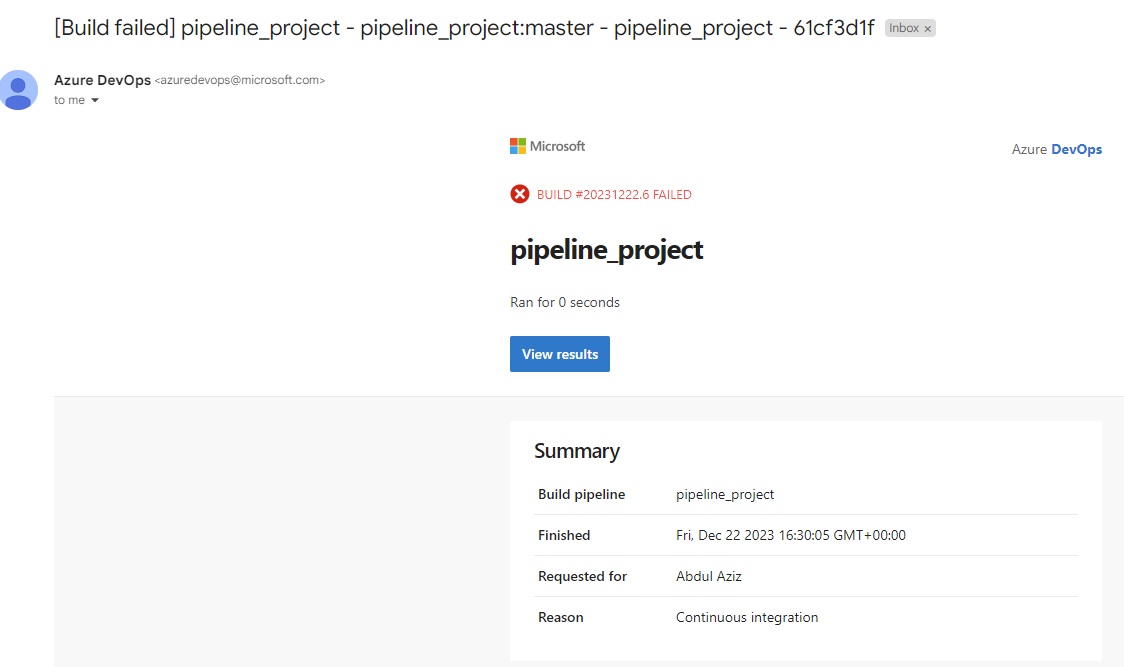This screenshot has height=667, width=1124.
Task: Click the 'Requested for' row label
Action: pos(582,577)
